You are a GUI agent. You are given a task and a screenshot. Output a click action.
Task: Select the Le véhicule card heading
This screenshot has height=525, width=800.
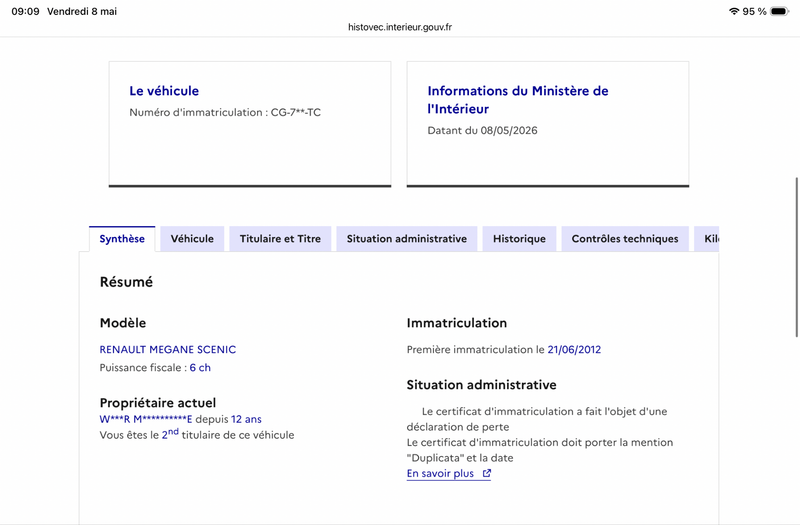point(164,91)
